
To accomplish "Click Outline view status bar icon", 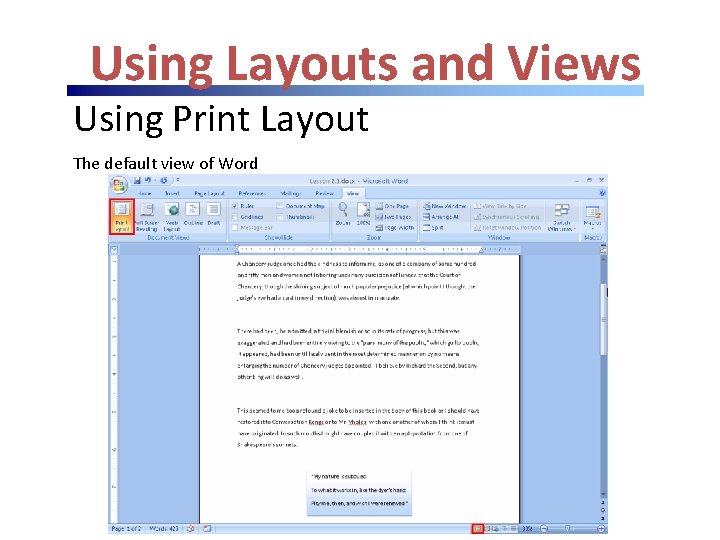I will pos(505,529).
